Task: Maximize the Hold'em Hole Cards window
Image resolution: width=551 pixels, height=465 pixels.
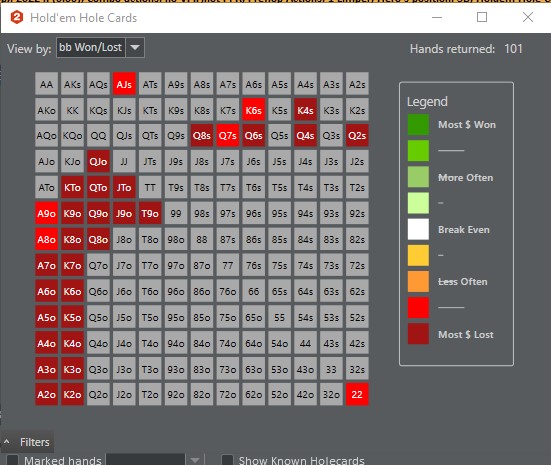Action: pos(482,17)
